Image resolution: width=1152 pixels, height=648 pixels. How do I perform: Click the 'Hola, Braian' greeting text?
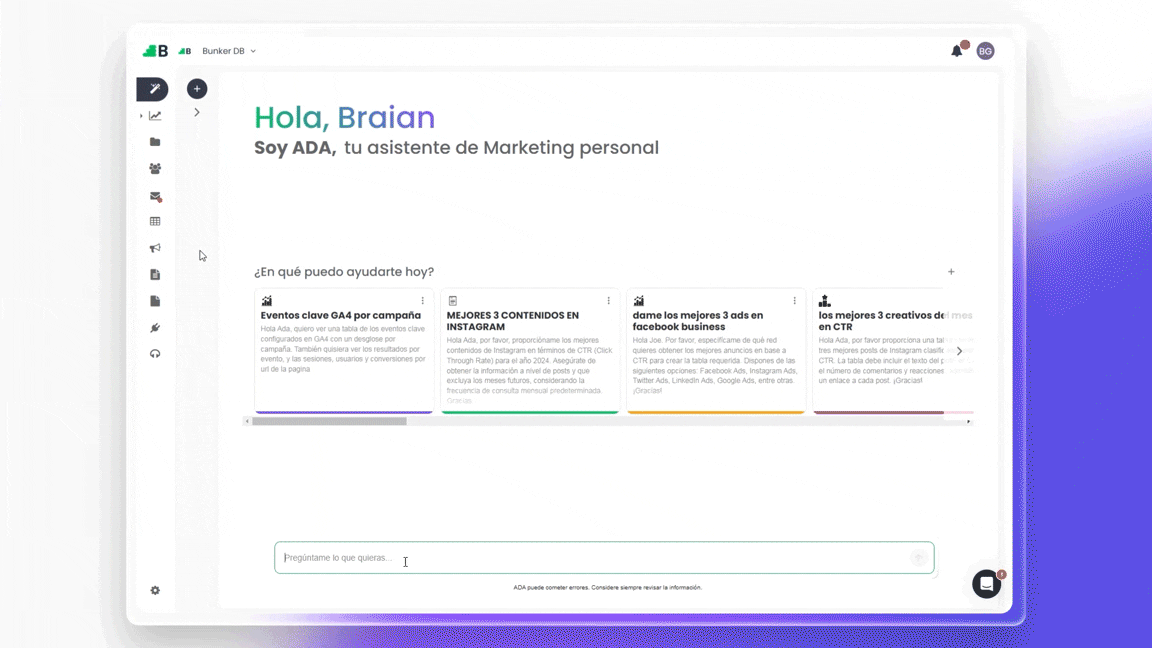[x=345, y=118]
